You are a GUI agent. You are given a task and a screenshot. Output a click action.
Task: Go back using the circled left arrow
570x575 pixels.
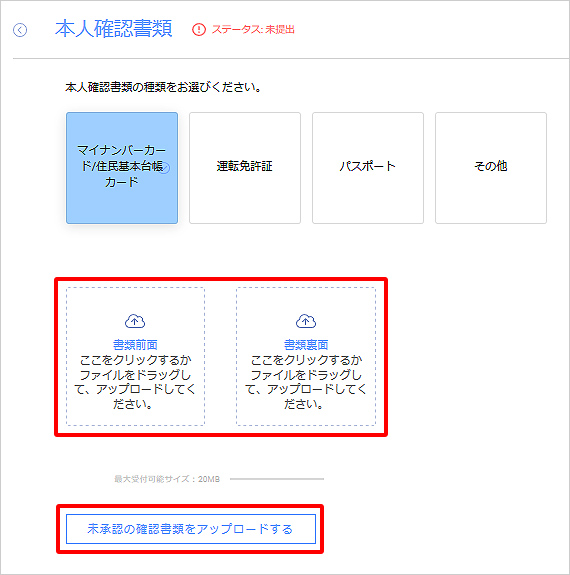pyautogui.click(x=20, y=30)
